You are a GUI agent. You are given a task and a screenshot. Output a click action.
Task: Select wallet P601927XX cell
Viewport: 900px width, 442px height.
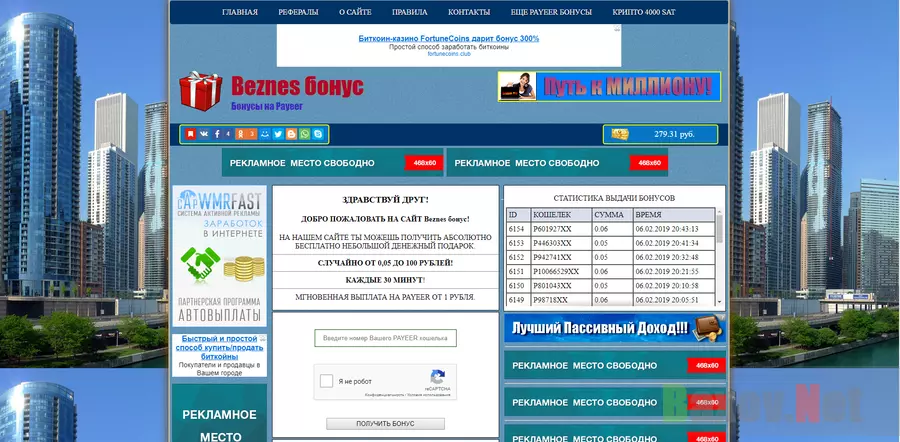pos(561,229)
